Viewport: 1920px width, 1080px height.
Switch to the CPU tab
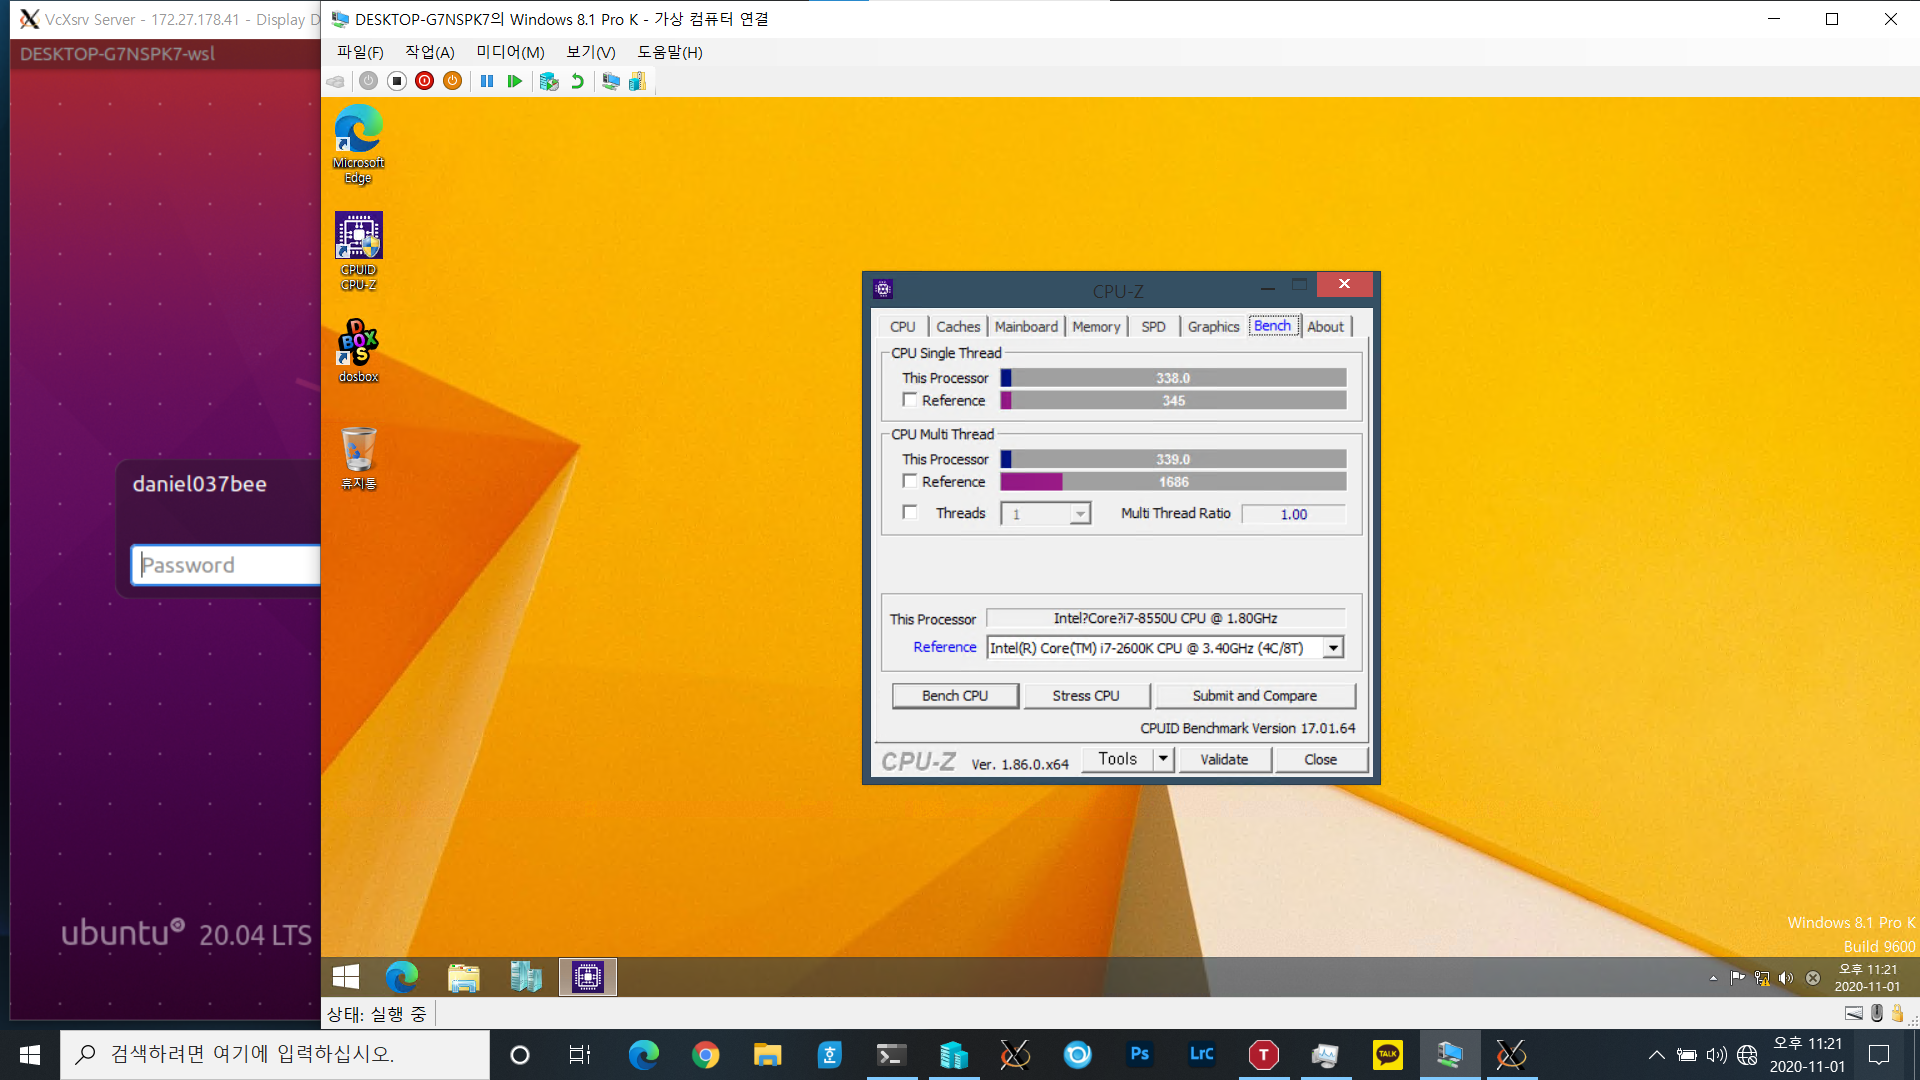(902, 327)
